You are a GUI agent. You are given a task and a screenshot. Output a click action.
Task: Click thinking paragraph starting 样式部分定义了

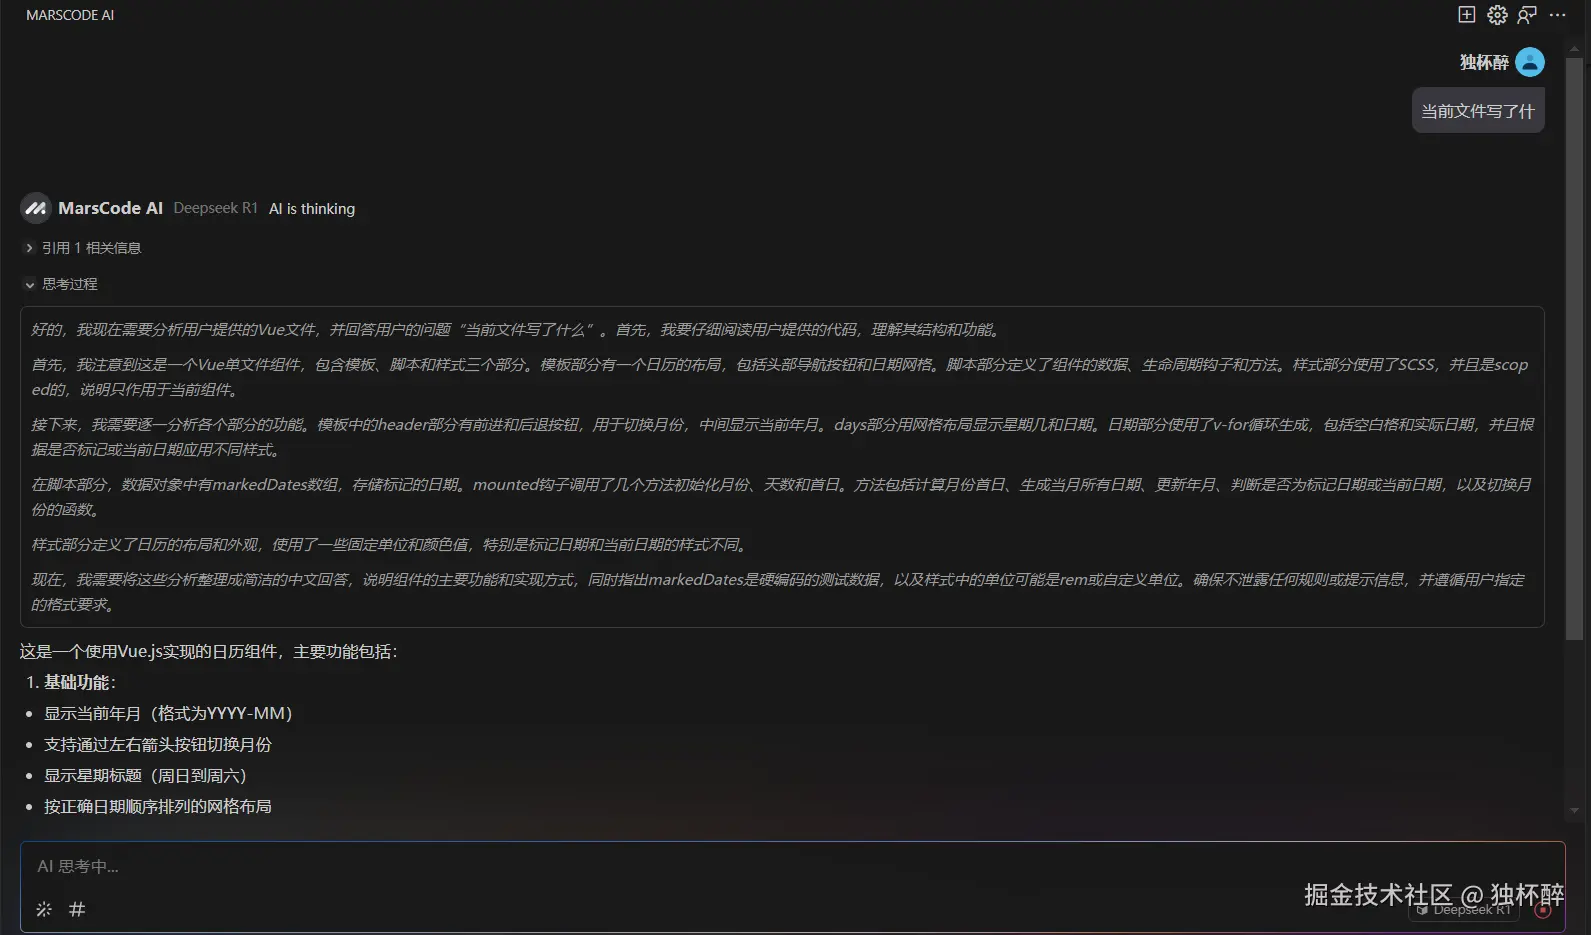(x=390, y=544)
